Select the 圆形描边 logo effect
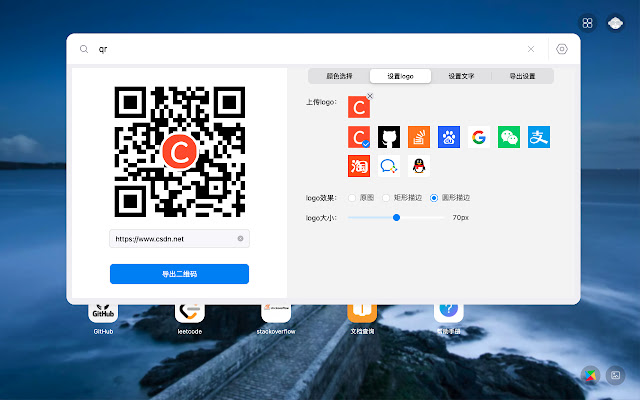This screenshot has width=640, height=400. pos(450,198)
